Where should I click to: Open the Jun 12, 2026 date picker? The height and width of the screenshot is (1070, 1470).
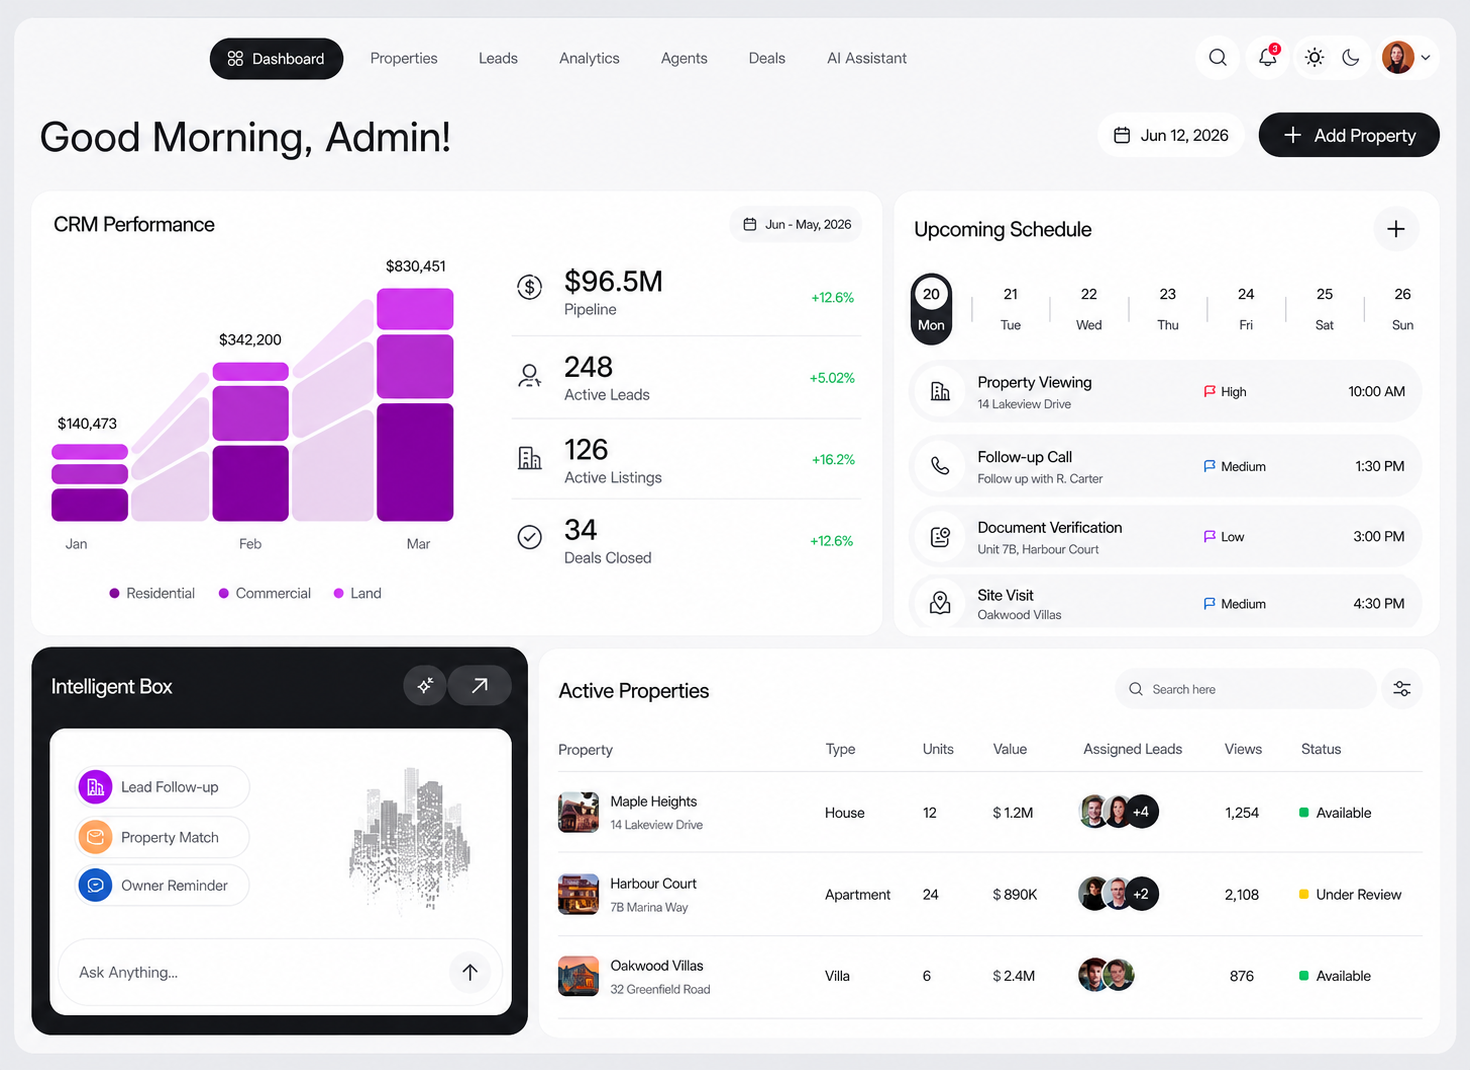point(1171,135)
